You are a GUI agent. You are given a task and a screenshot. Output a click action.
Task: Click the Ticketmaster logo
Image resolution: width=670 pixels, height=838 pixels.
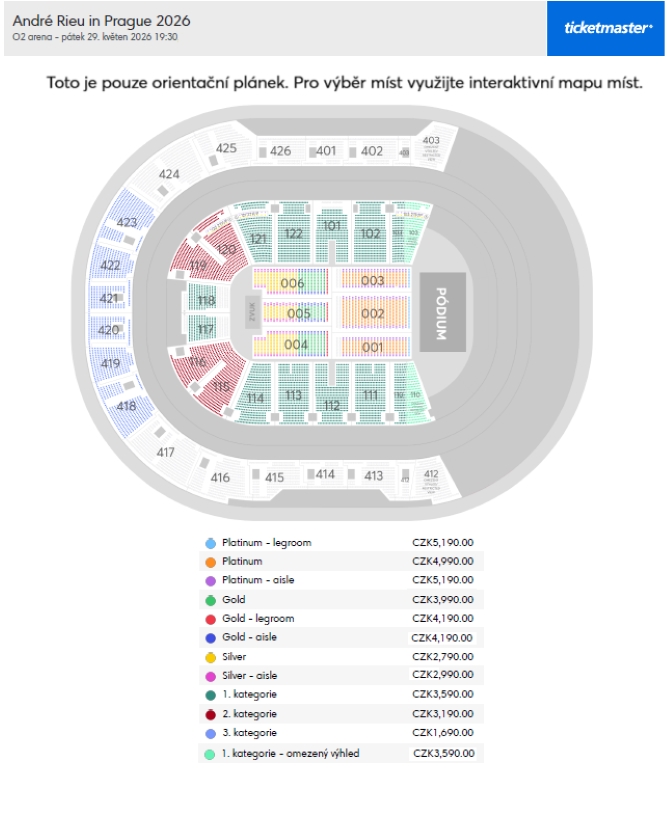[x=608, y=28]
